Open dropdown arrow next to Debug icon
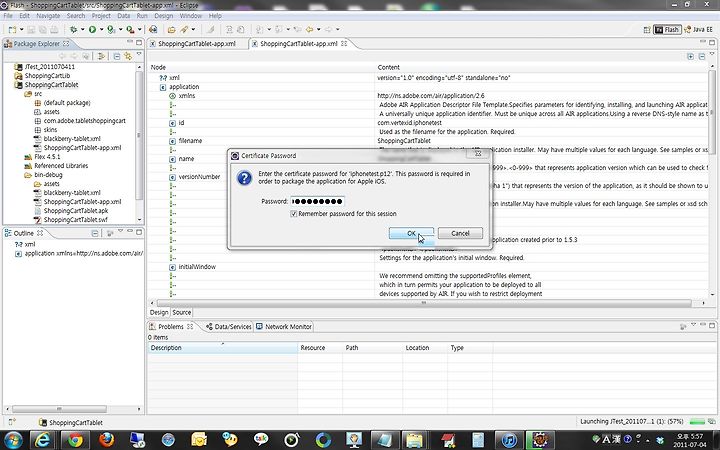720x450 pixels. 82,29
